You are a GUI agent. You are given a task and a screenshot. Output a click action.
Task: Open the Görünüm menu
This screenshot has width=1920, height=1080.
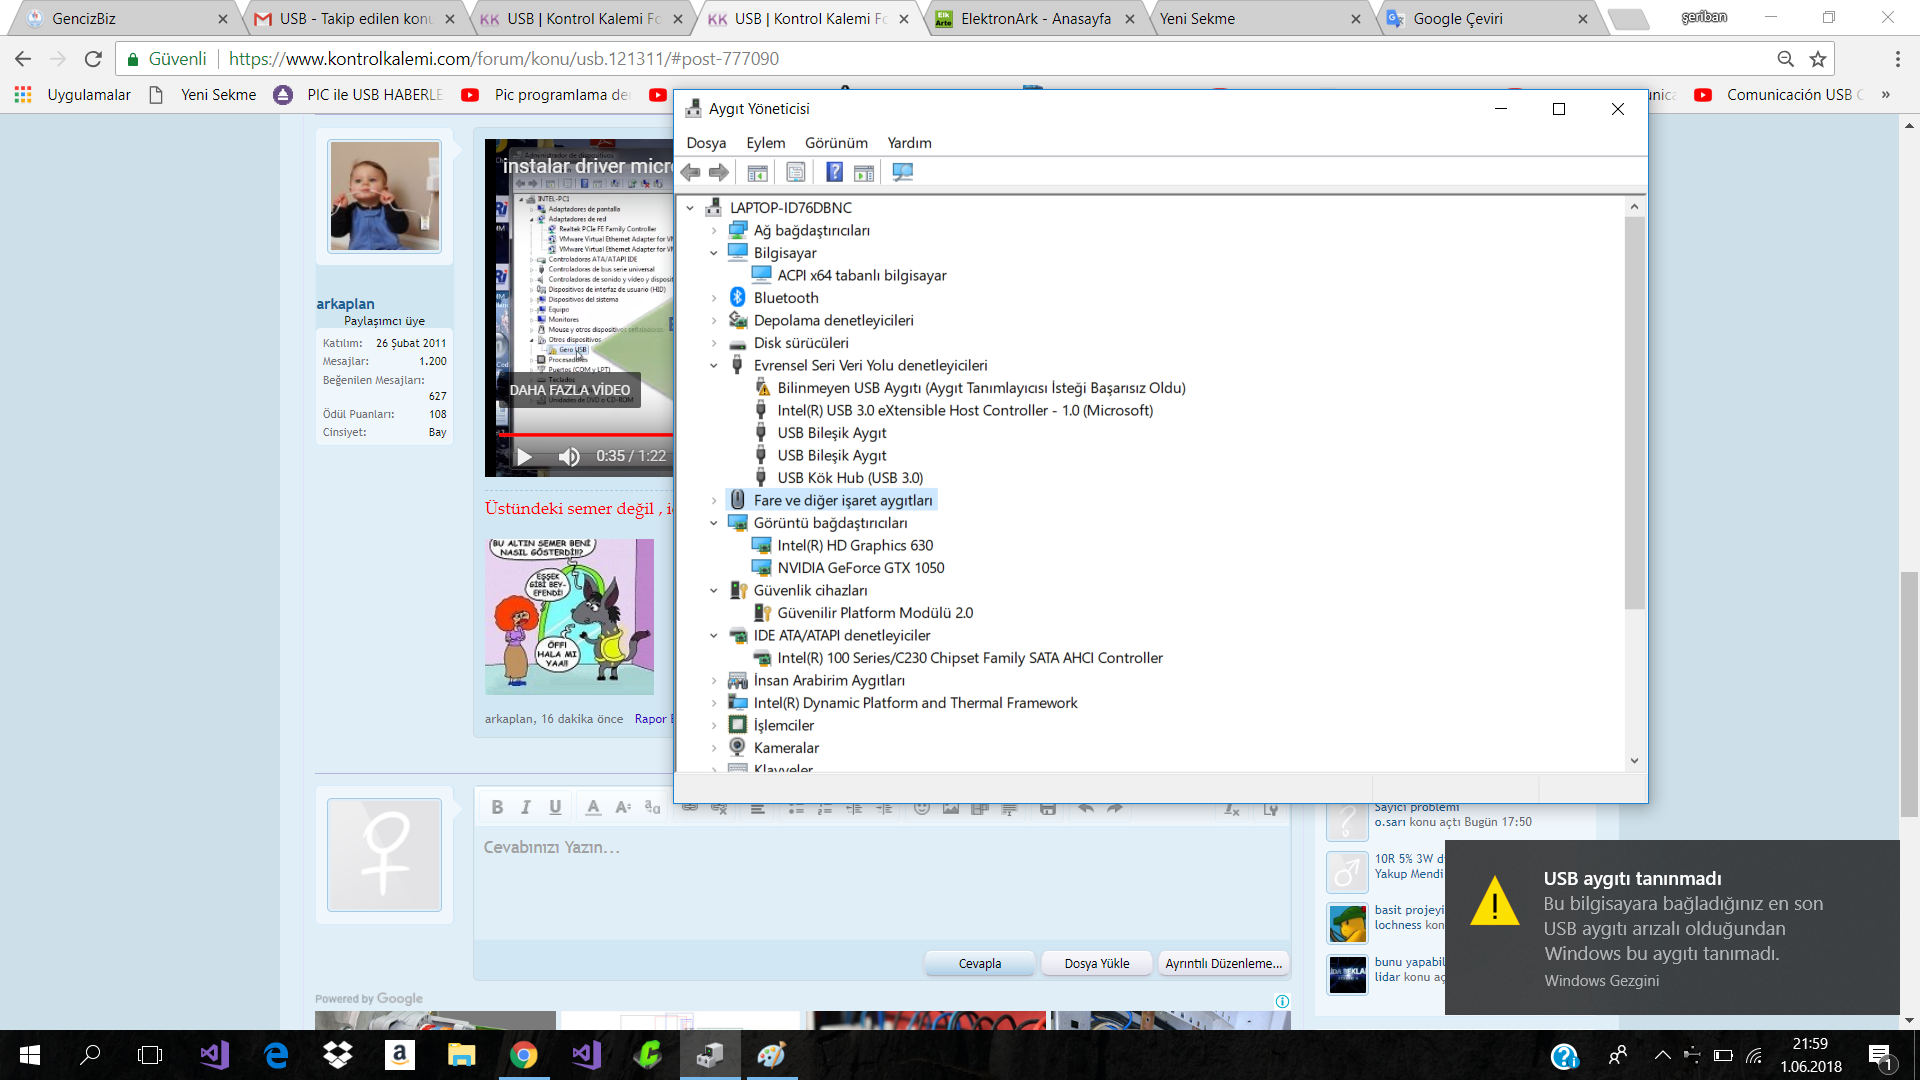(836, 143)
